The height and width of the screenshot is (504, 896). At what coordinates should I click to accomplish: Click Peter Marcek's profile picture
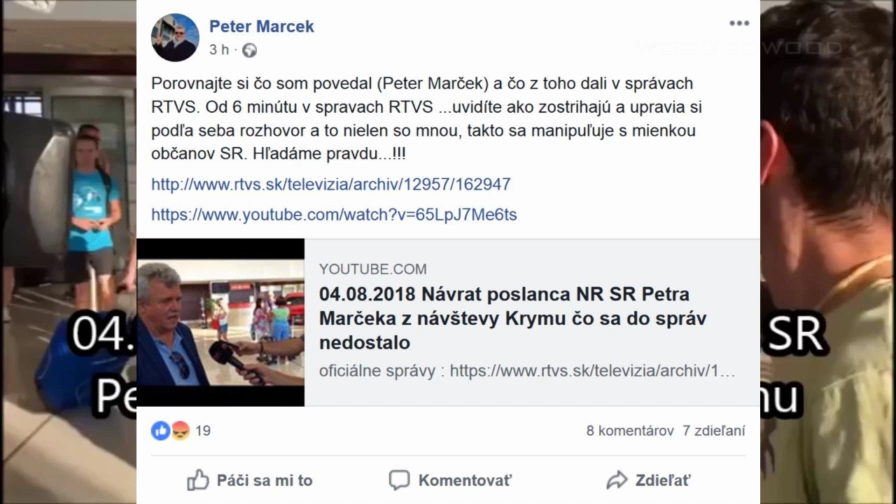point(175,38)
